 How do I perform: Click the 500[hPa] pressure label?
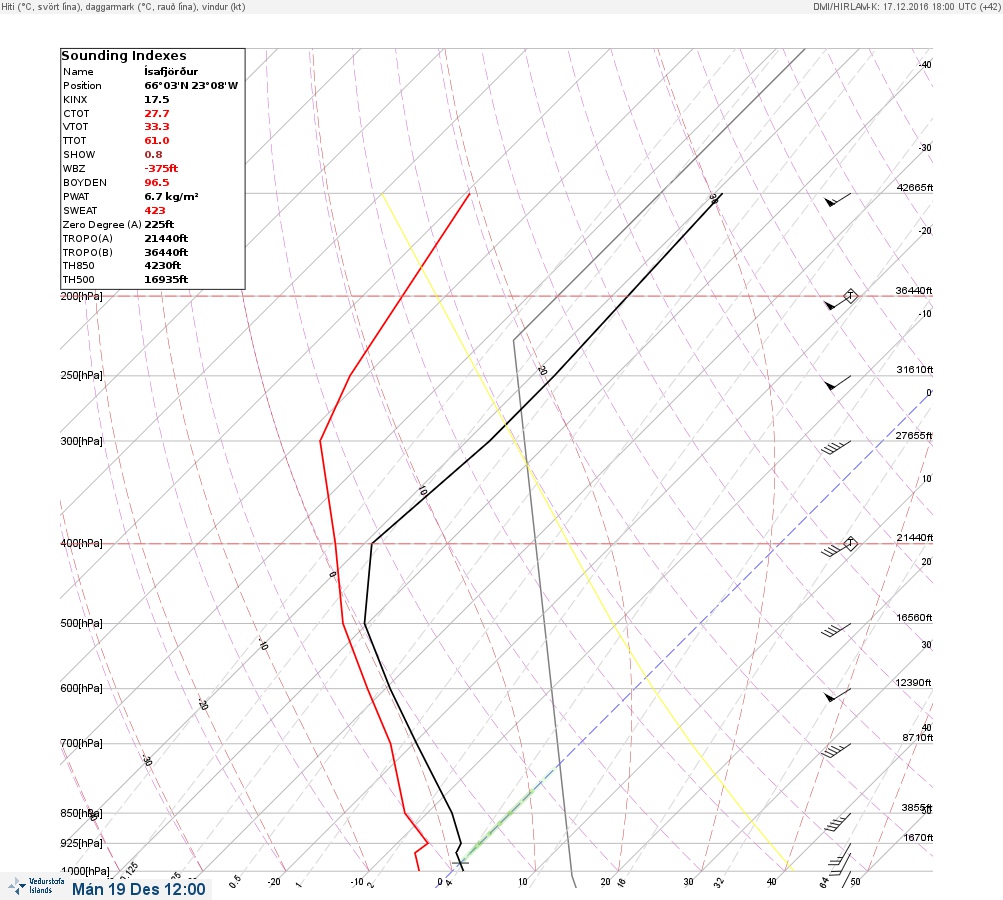click(81, 623)
